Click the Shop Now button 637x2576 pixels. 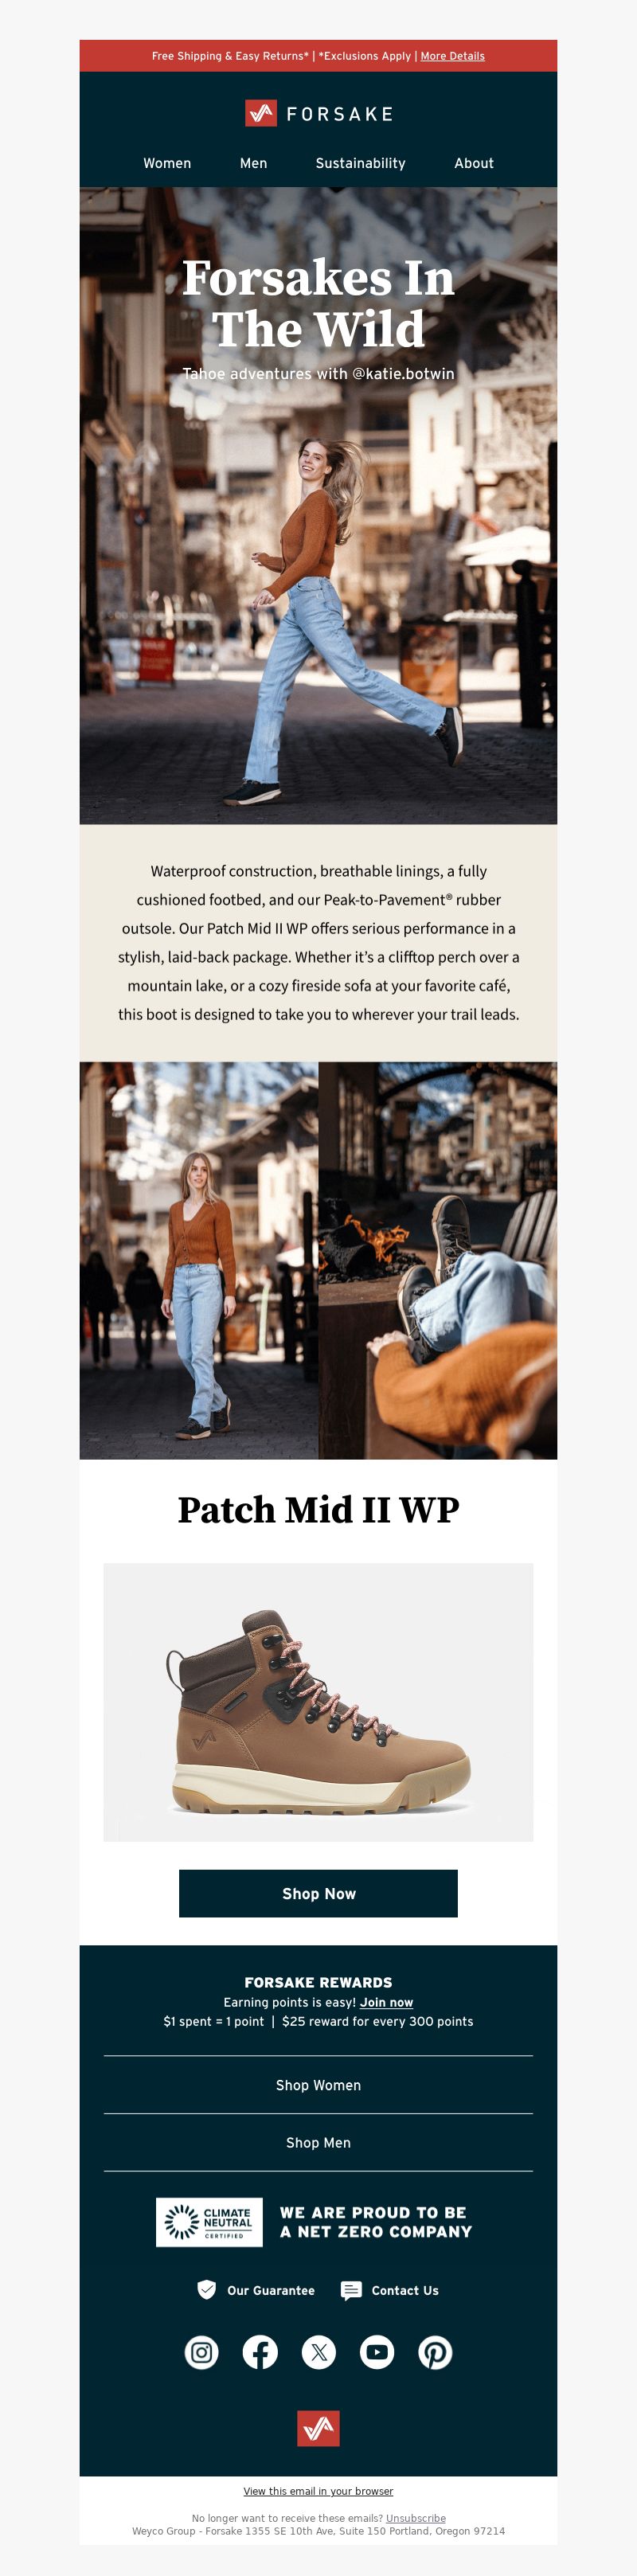pyautogui.click(x=318, y=1893)
